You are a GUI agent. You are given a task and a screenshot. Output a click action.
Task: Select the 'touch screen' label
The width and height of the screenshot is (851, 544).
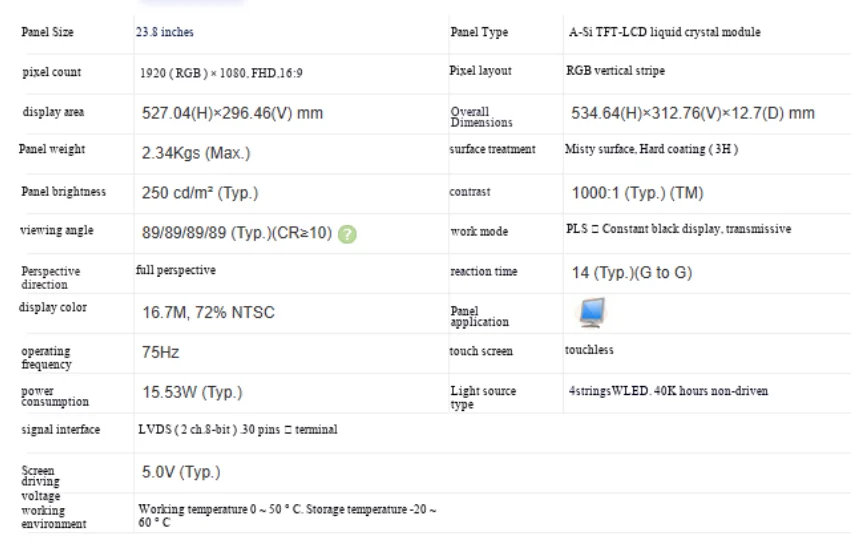[481, 351]
